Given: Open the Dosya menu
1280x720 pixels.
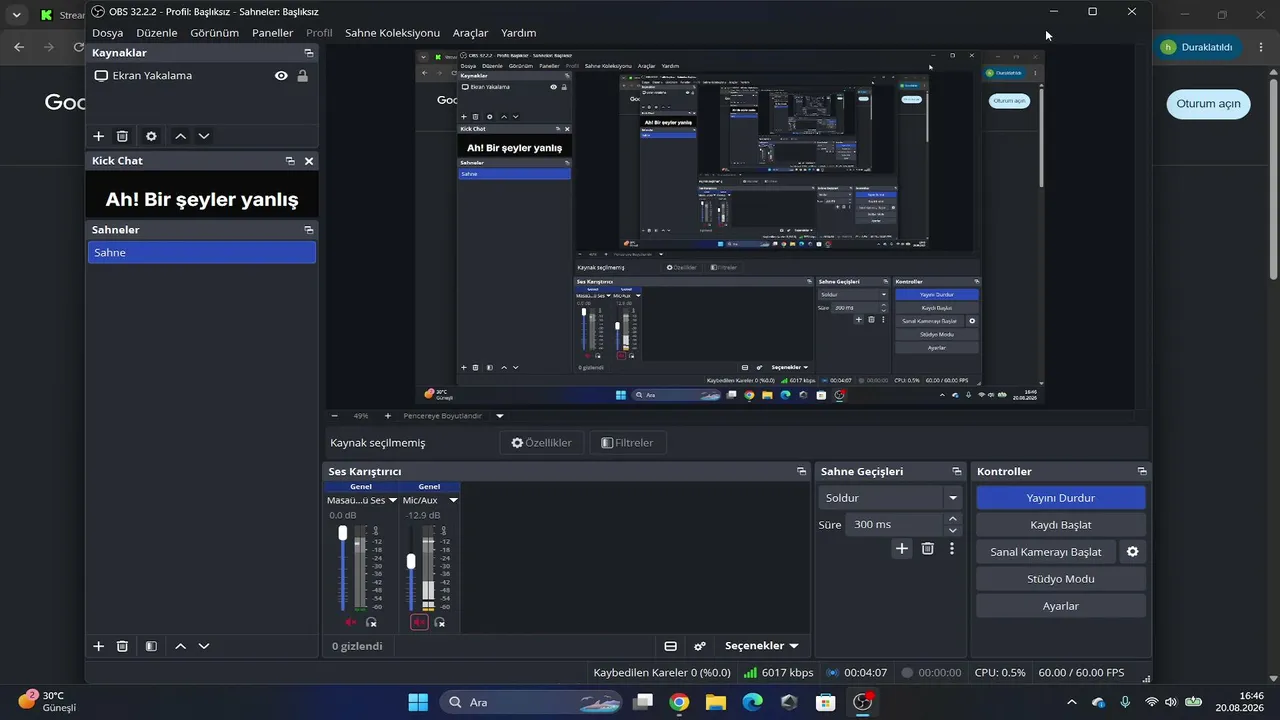Looking at the screenshot, I should [107, 33].
